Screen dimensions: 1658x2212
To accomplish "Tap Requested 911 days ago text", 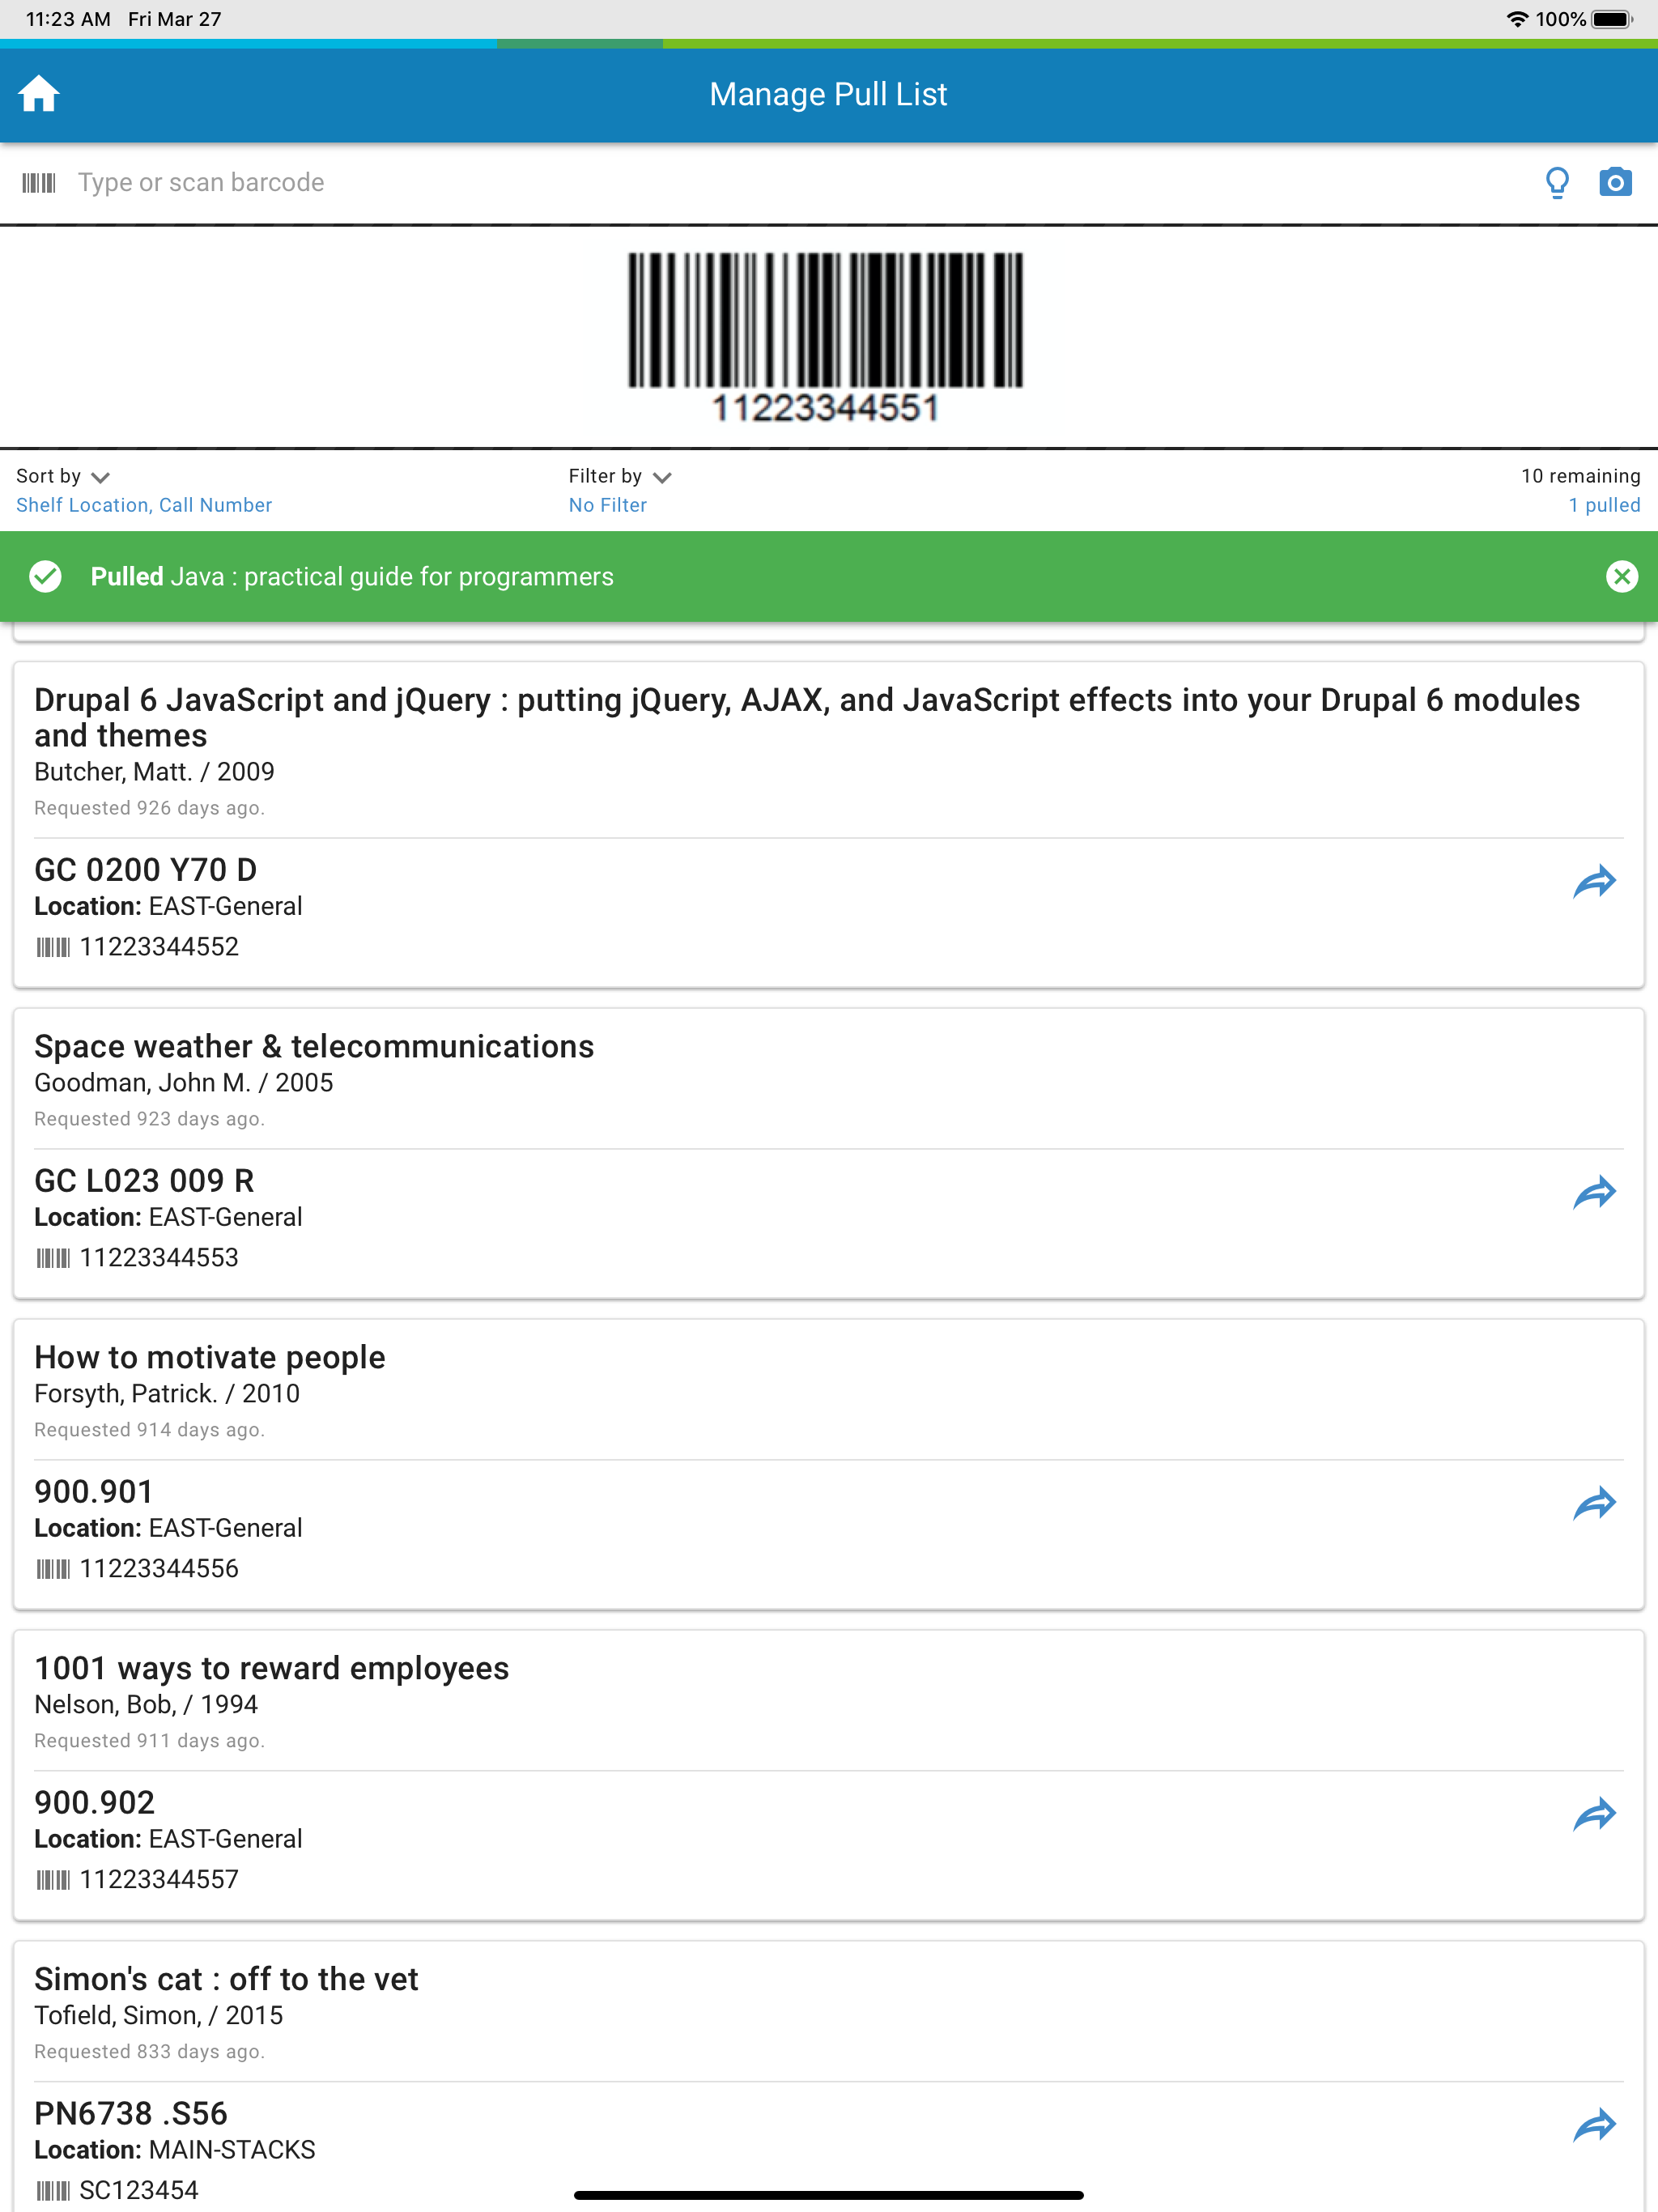I will 150,1742.
